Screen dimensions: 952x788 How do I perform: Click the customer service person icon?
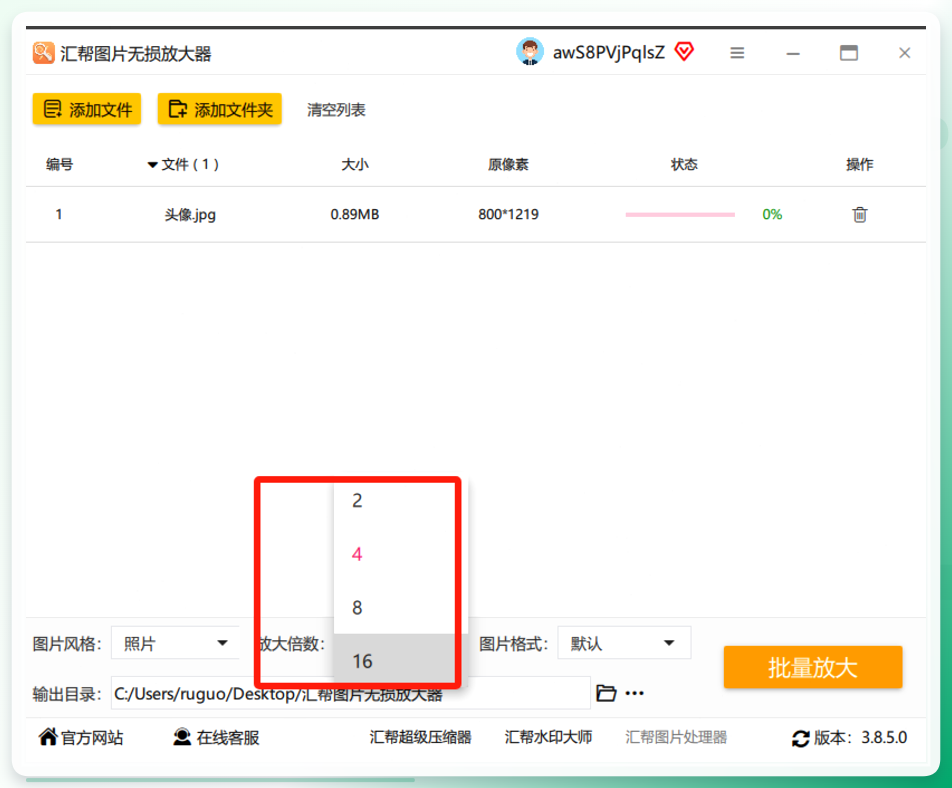click(x=182, y=737)
